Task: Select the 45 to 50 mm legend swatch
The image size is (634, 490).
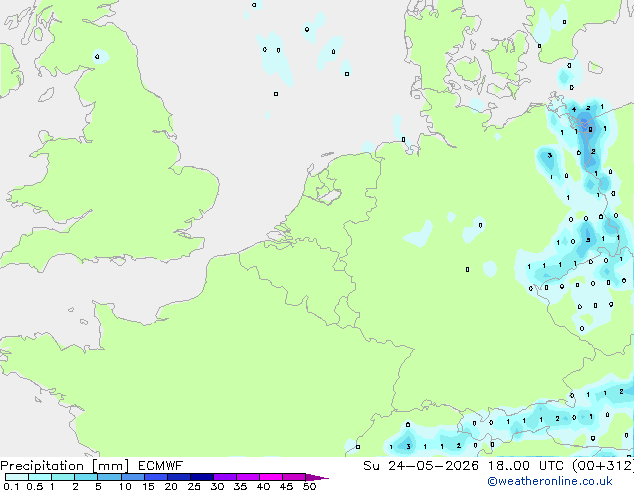Action: tap(294, 477)
